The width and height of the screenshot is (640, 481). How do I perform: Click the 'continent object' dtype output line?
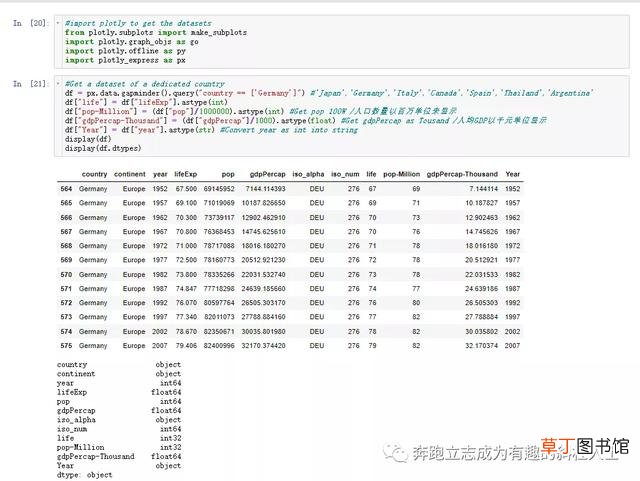(x=119, y=374)
